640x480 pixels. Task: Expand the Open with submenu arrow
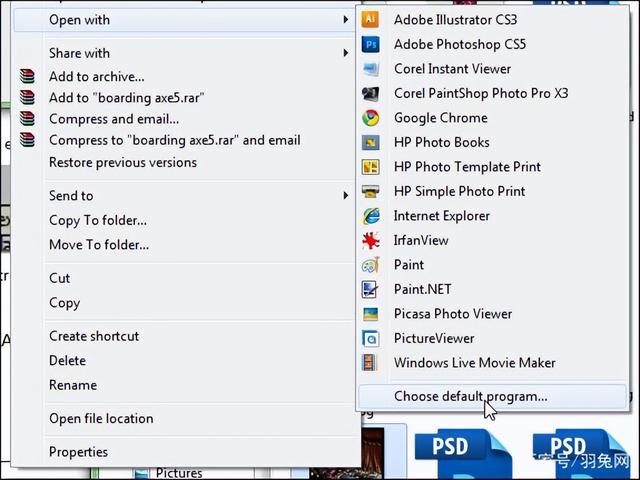click(x=345, y=20)
